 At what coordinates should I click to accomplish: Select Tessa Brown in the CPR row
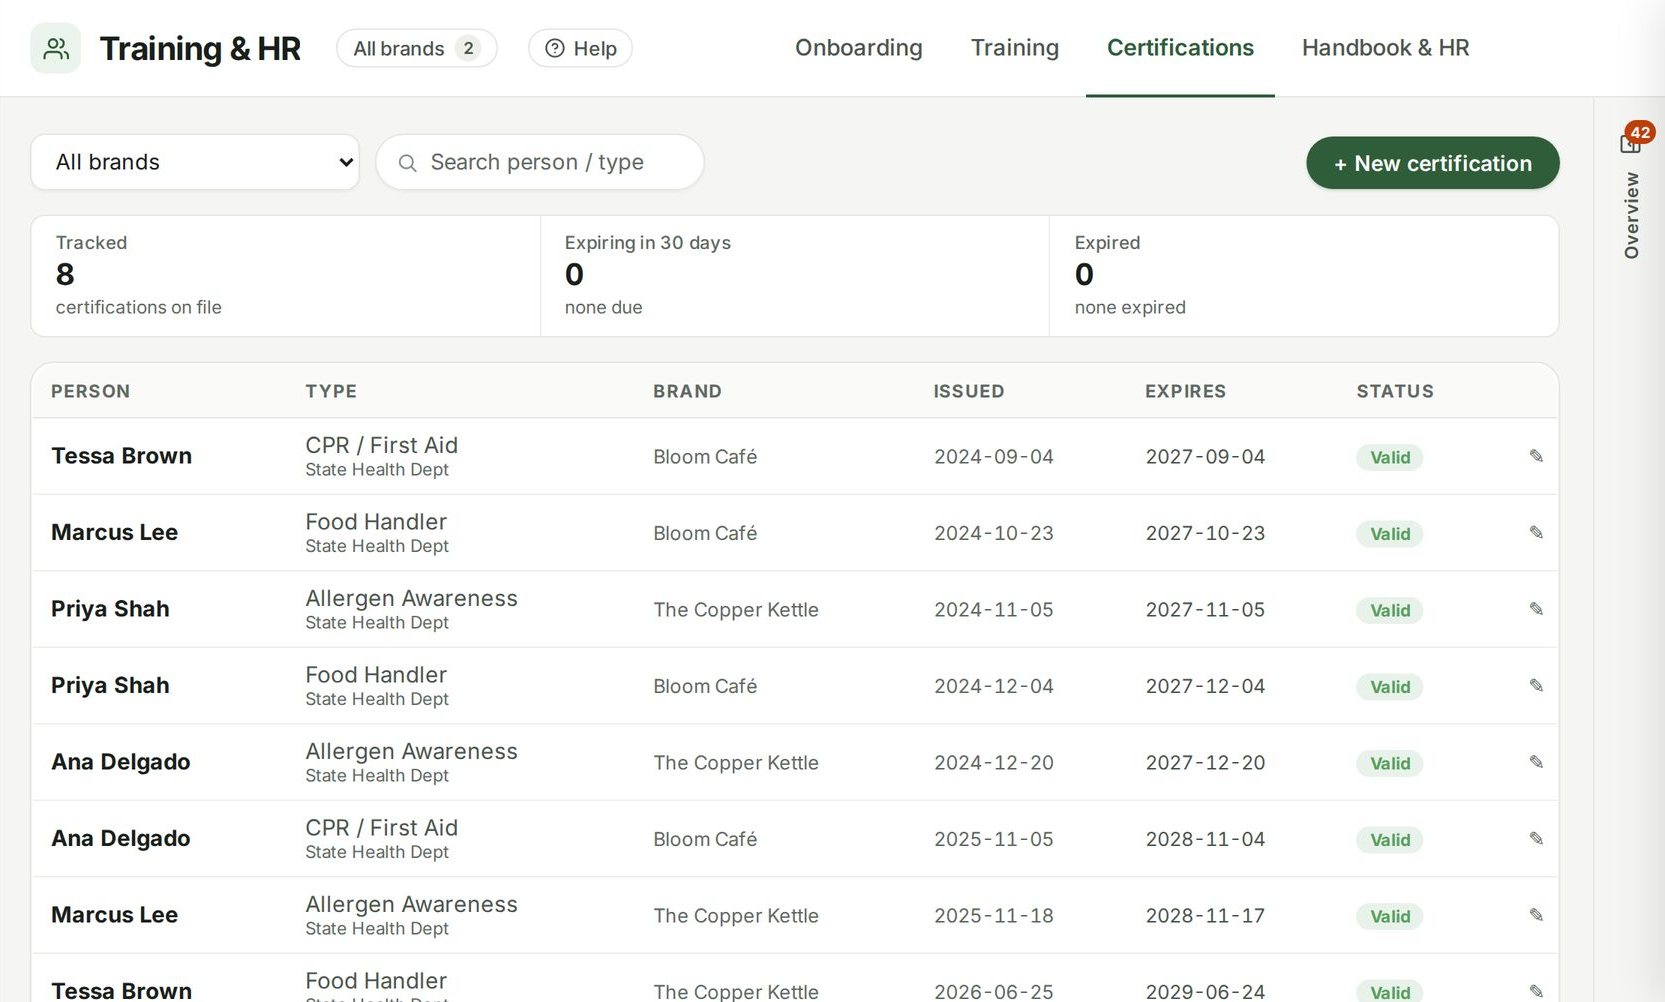(x=121, y=456)
